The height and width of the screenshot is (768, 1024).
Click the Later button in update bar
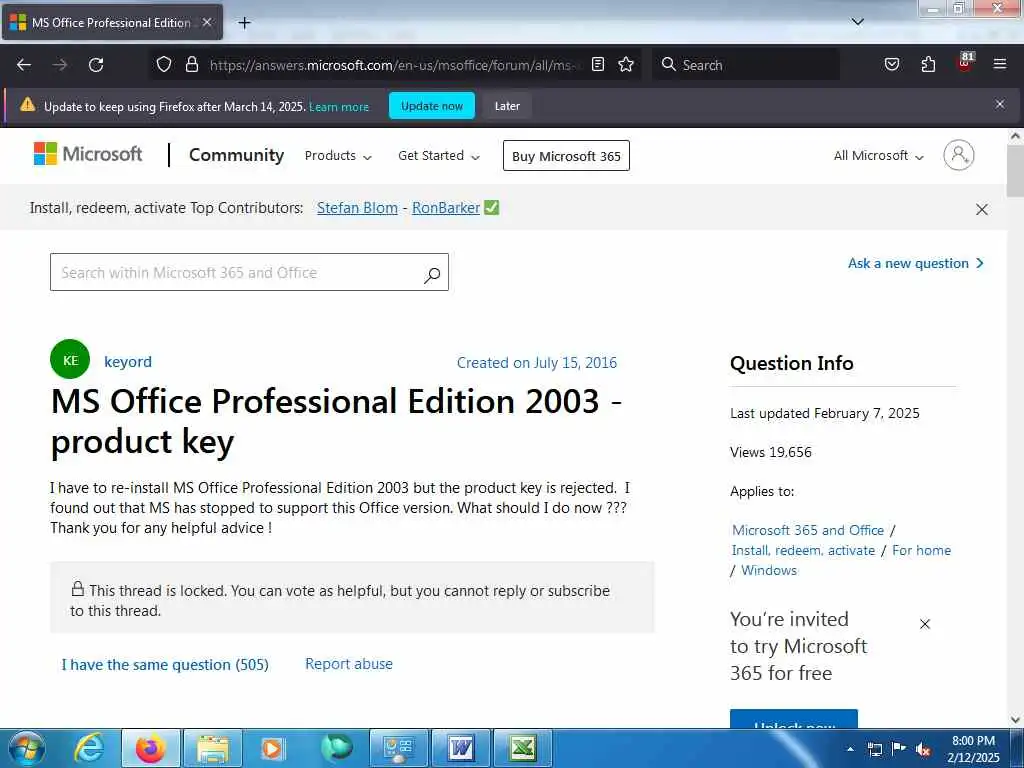pos(507,106)
